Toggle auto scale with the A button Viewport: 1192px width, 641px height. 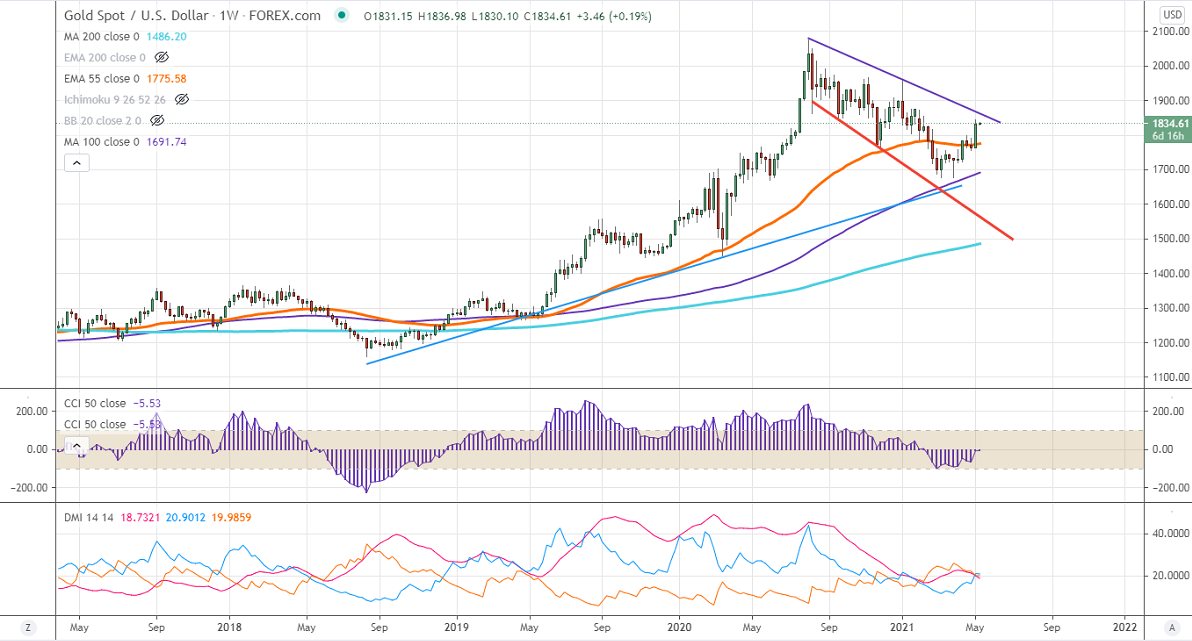(x=1171, y=627)
